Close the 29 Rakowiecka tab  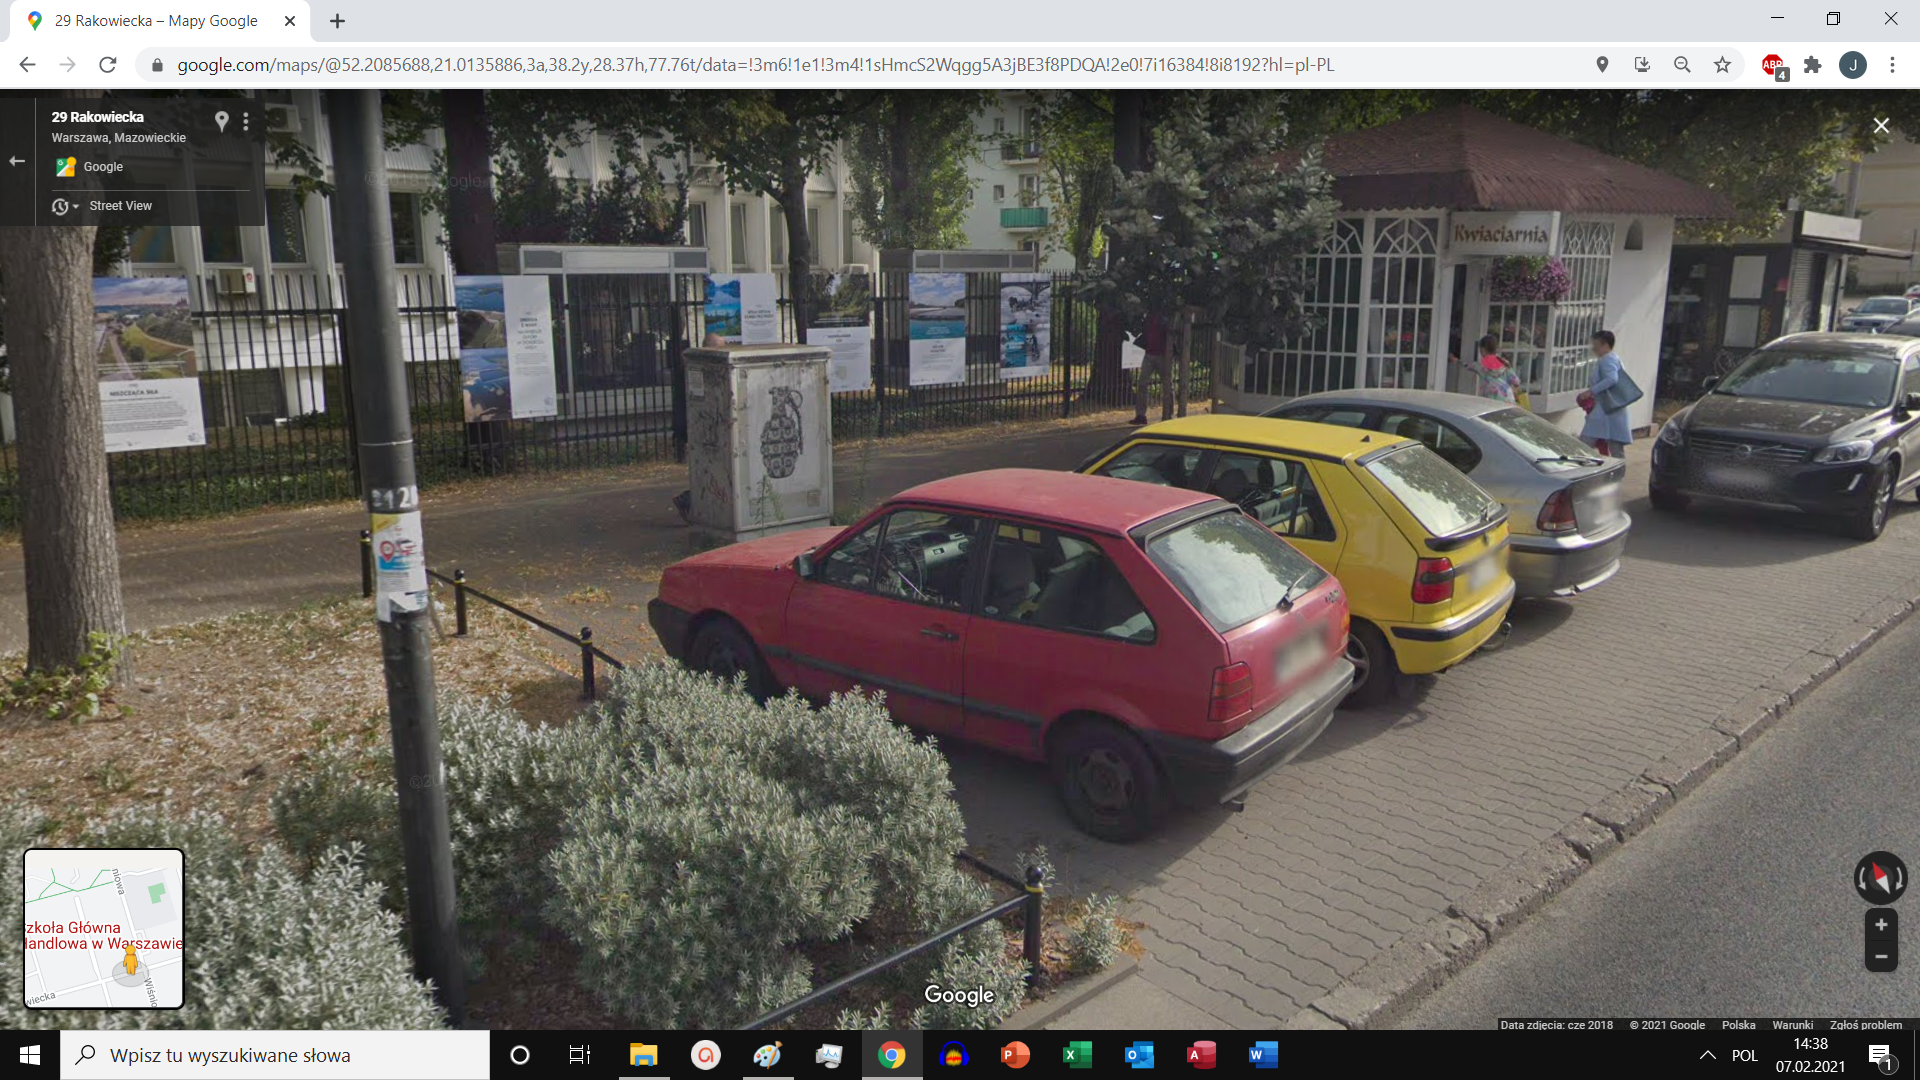(290, 21)
